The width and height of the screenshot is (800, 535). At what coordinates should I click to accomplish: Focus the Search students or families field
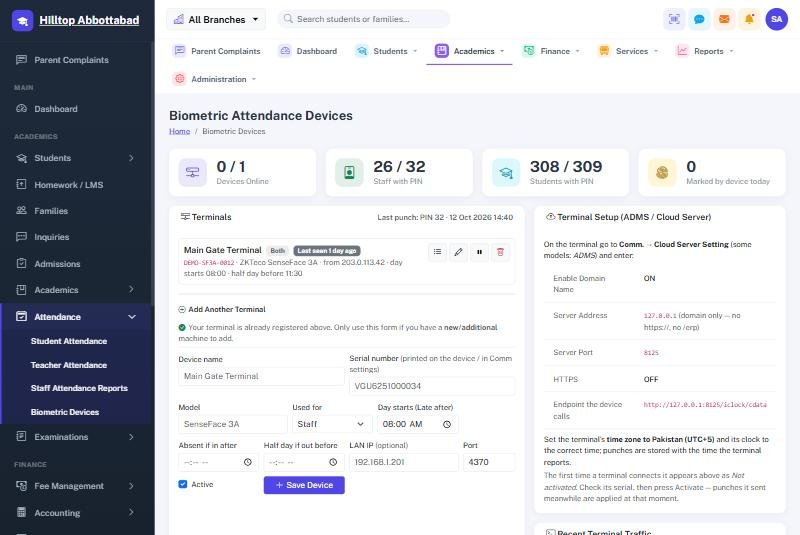coord(364,19)
